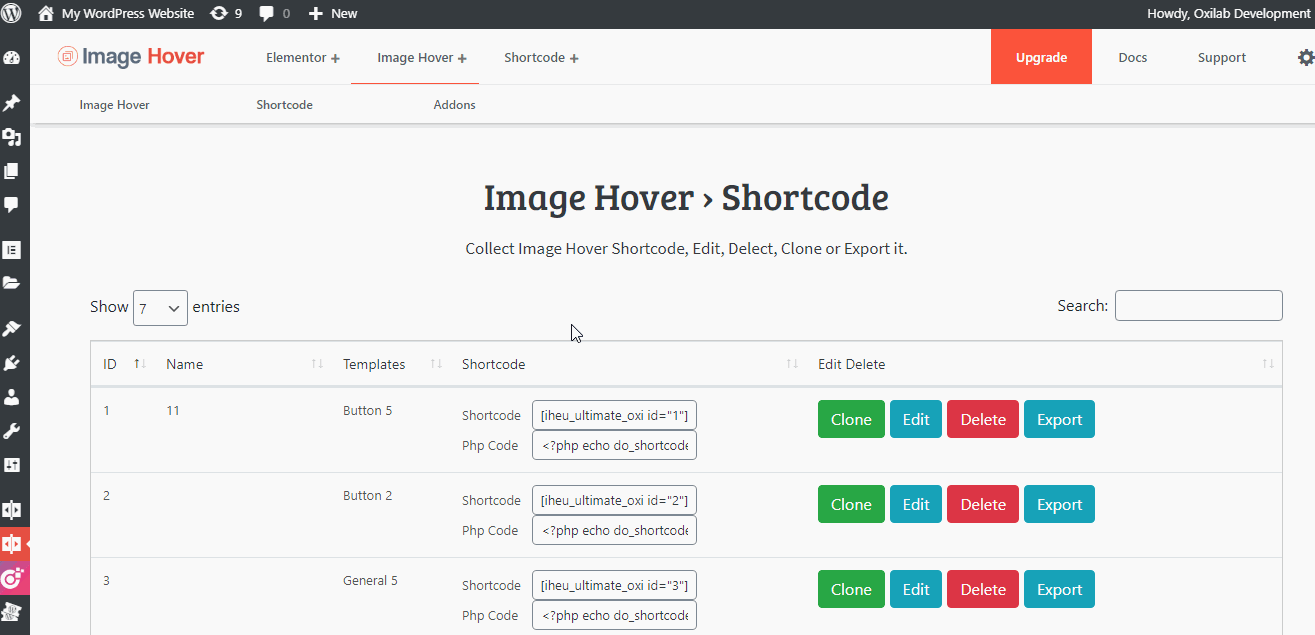Clone the General 5 entry
Viewport: 1315px width, 635px height.
tap(851, 589)
